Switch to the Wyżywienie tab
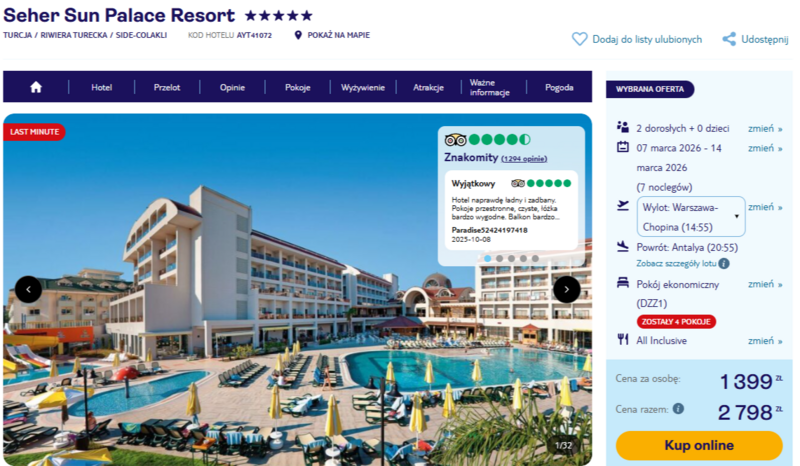This screenshot has width=800, height=466. click(x=363, y=87)
